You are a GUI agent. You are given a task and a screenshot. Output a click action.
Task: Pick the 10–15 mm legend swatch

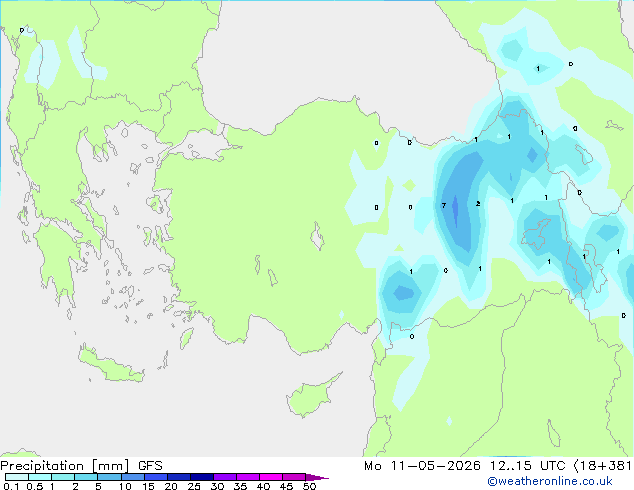[132, 477]
